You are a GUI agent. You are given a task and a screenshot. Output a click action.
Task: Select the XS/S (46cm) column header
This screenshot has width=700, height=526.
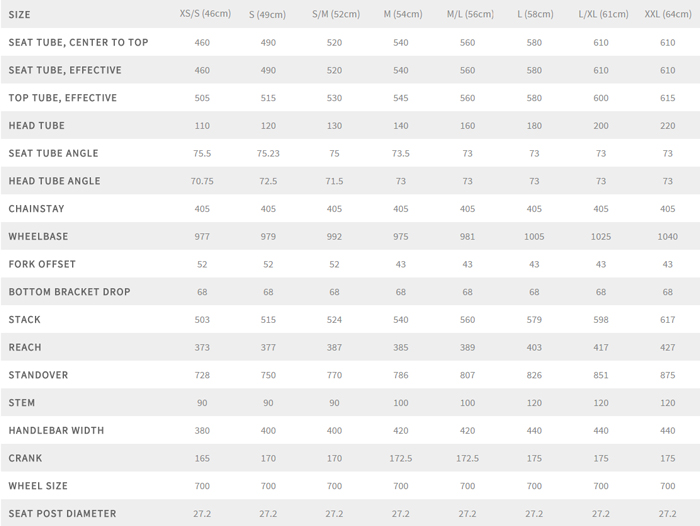201,15
